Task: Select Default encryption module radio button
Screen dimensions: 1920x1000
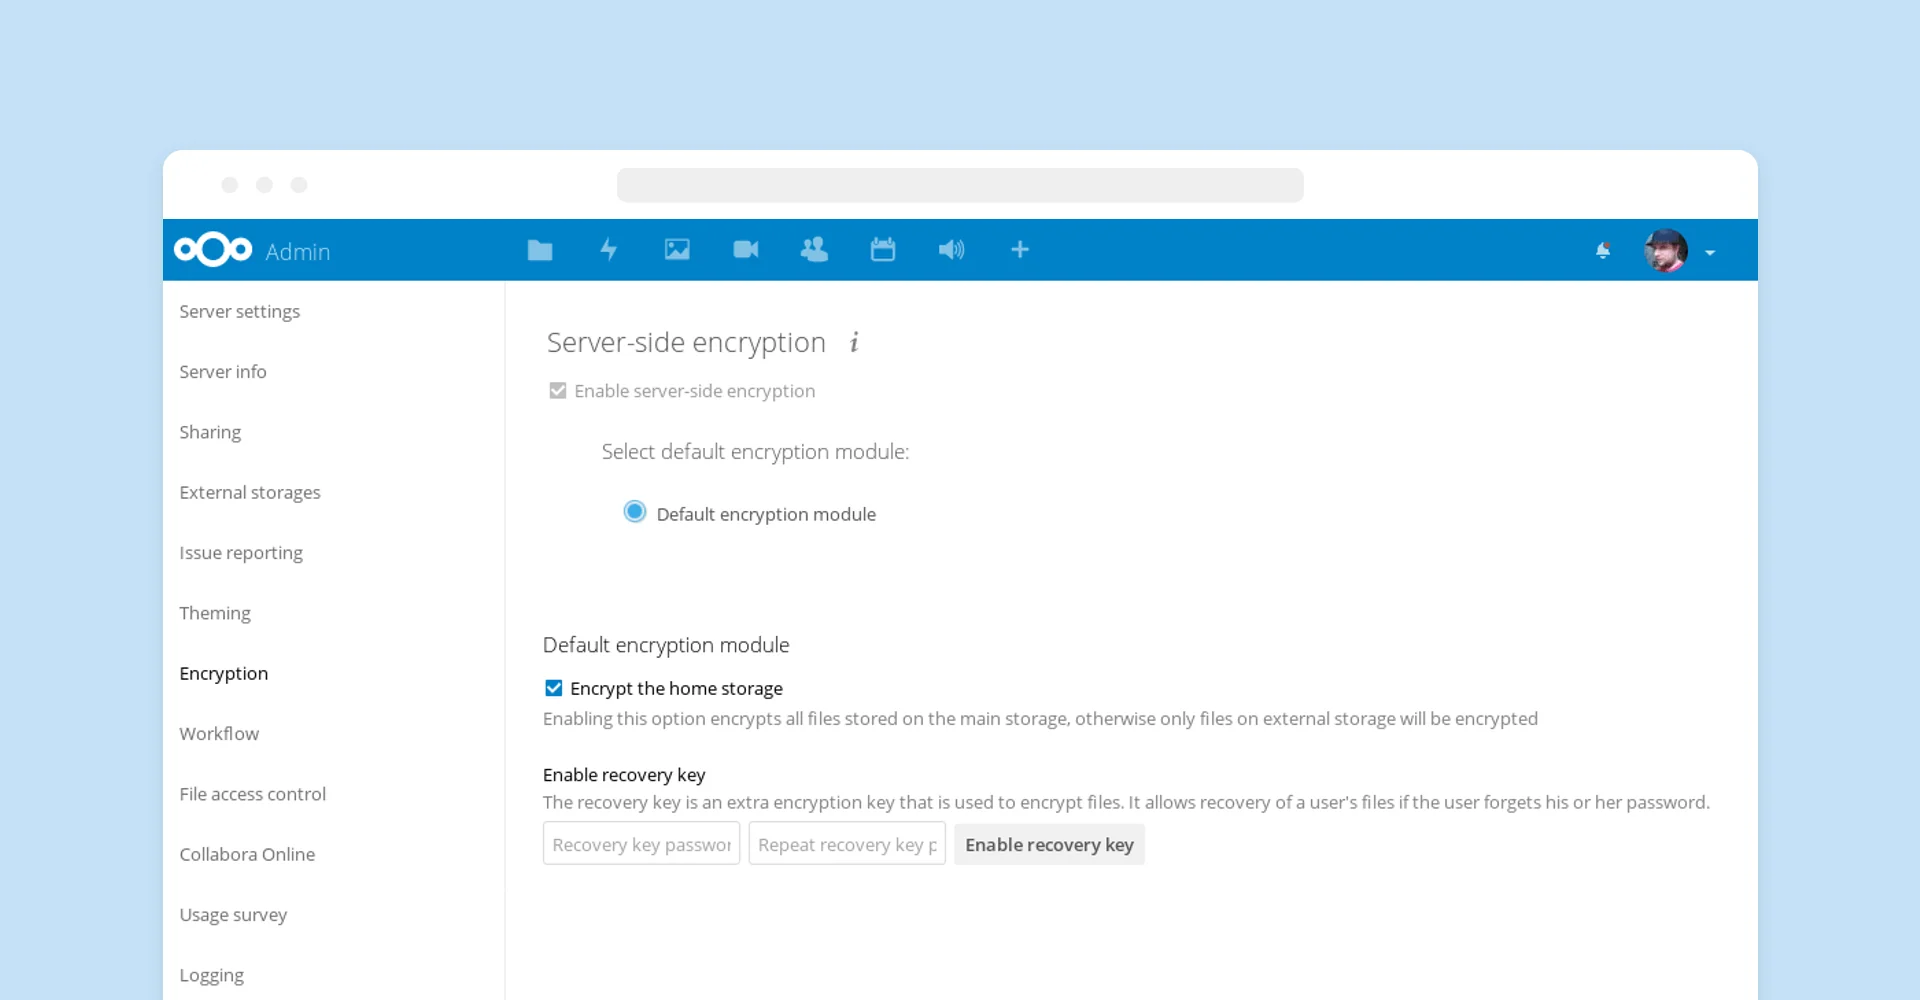Action: click(635, 512)
